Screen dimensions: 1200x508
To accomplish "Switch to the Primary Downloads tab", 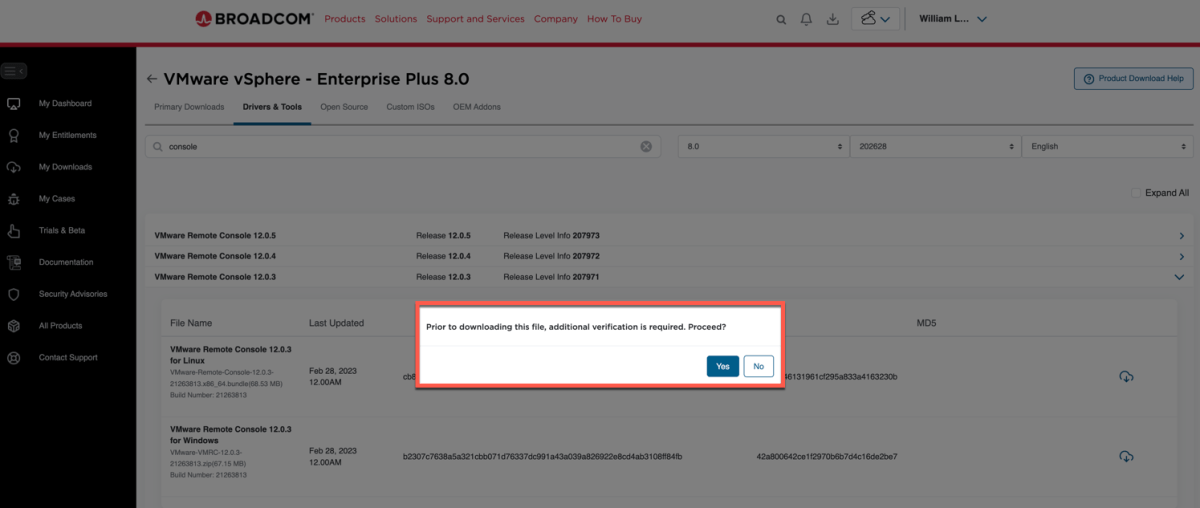I will [x=189, y=107].
